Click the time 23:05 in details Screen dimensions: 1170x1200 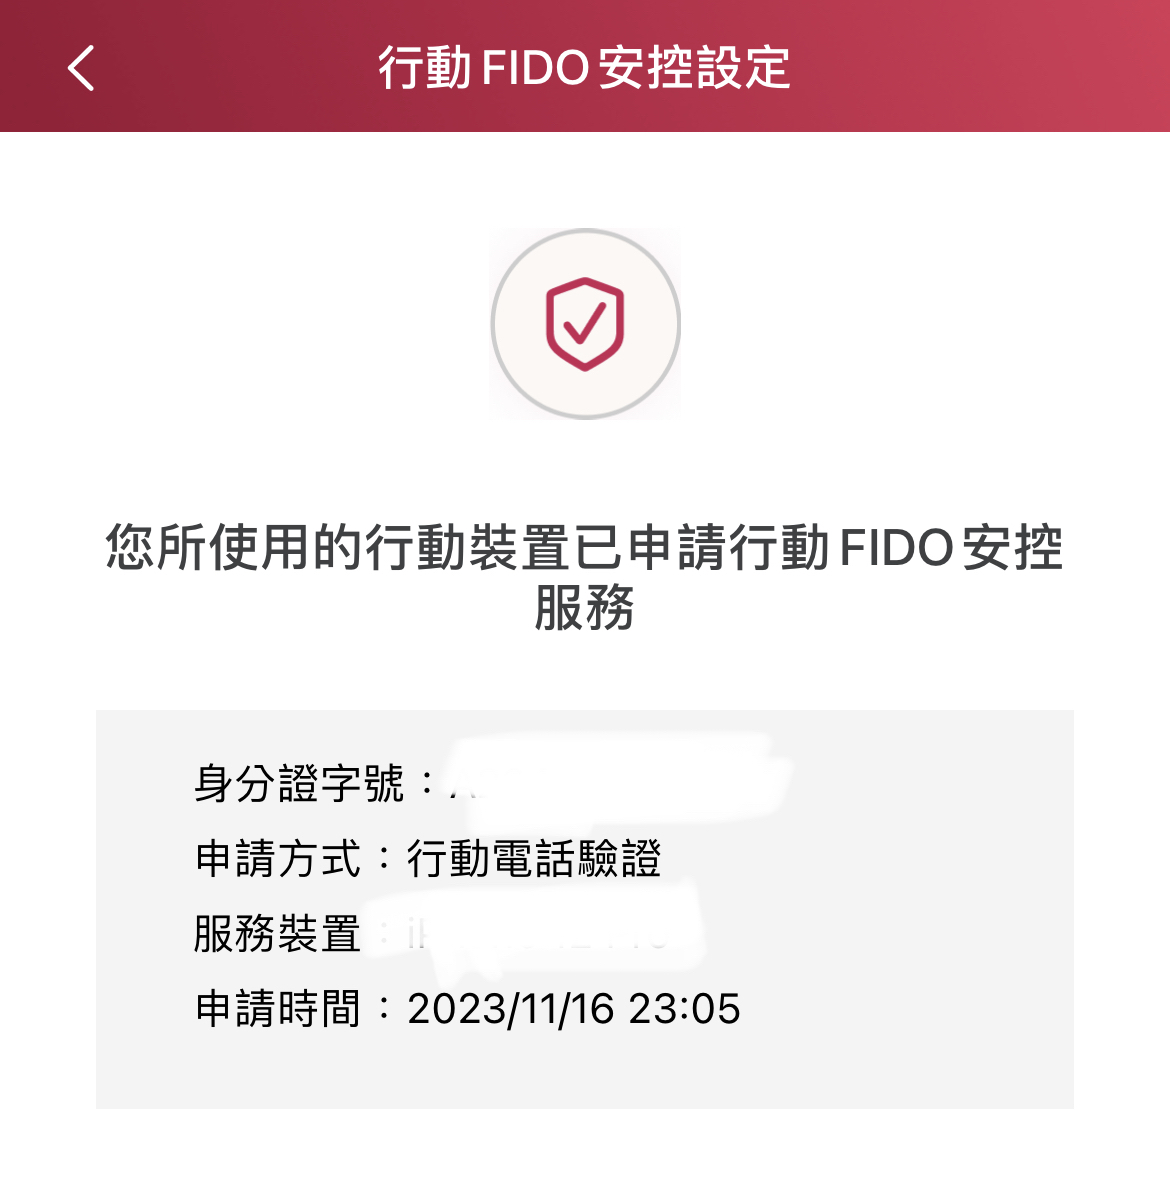pyautogui.click(x=685, y=1008)
